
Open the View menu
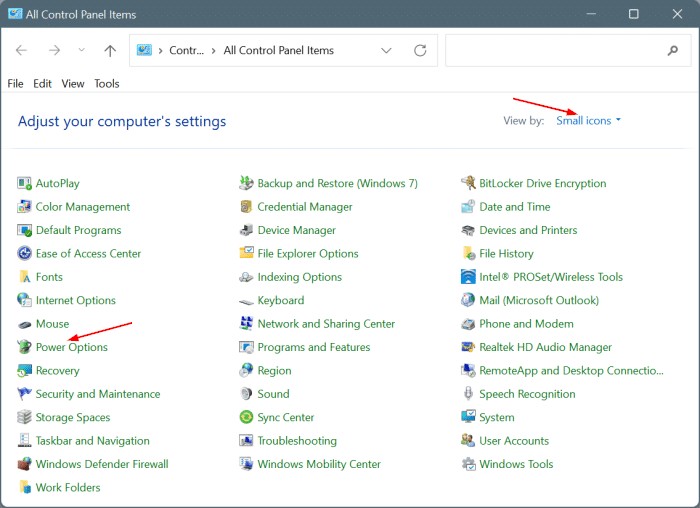tap(73, 83)
